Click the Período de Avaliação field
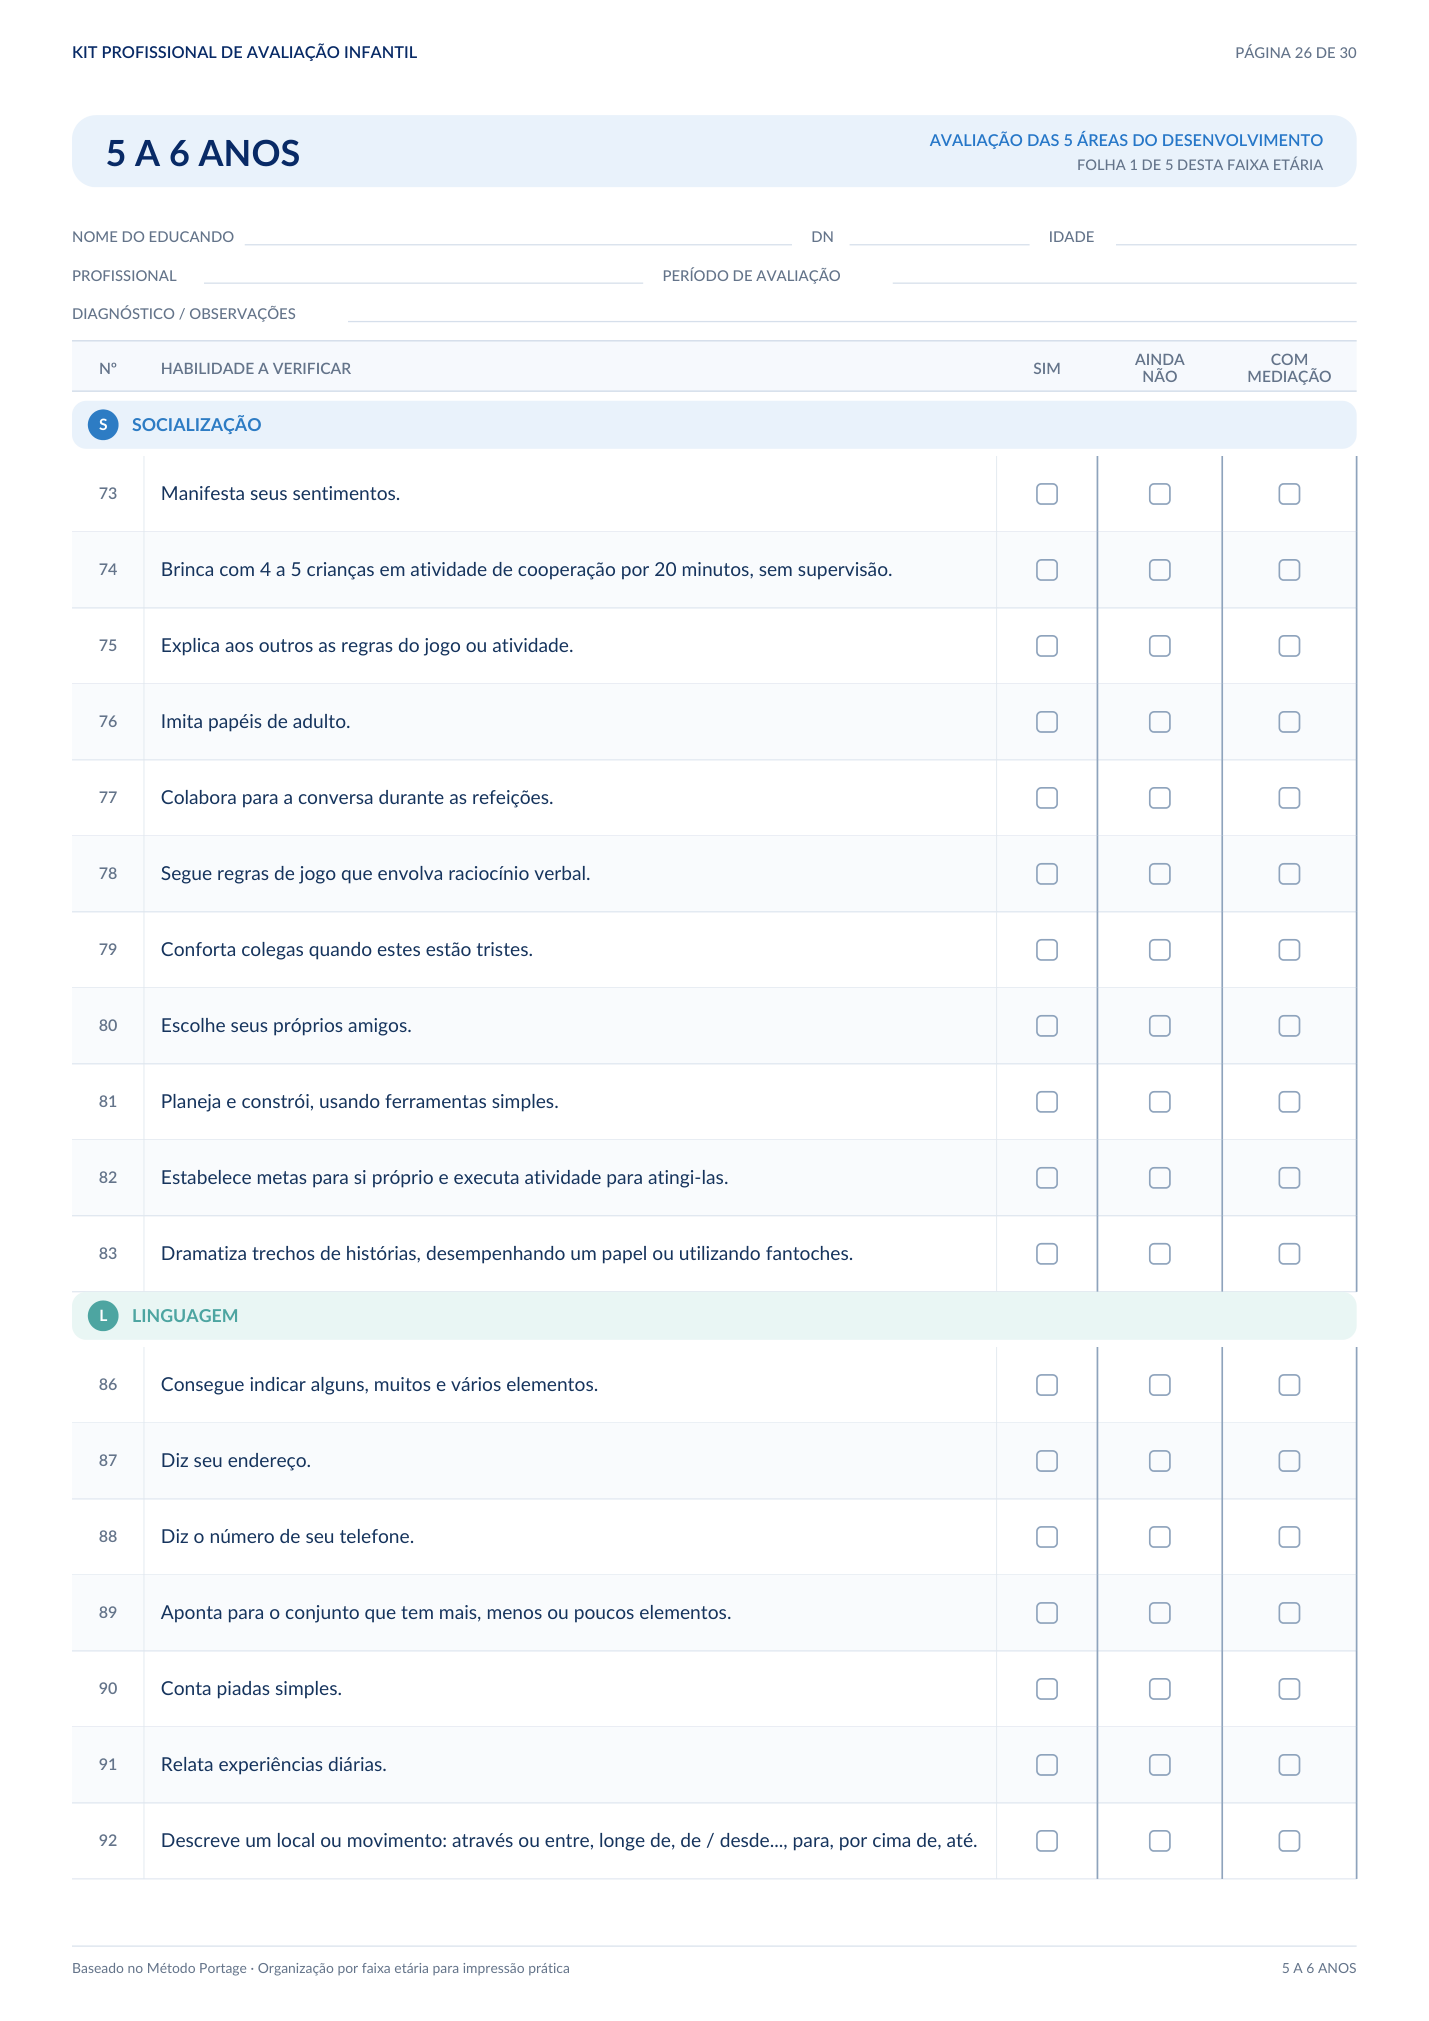The width and height of the screenshot is (1429, 2021). click(1124, 276)
